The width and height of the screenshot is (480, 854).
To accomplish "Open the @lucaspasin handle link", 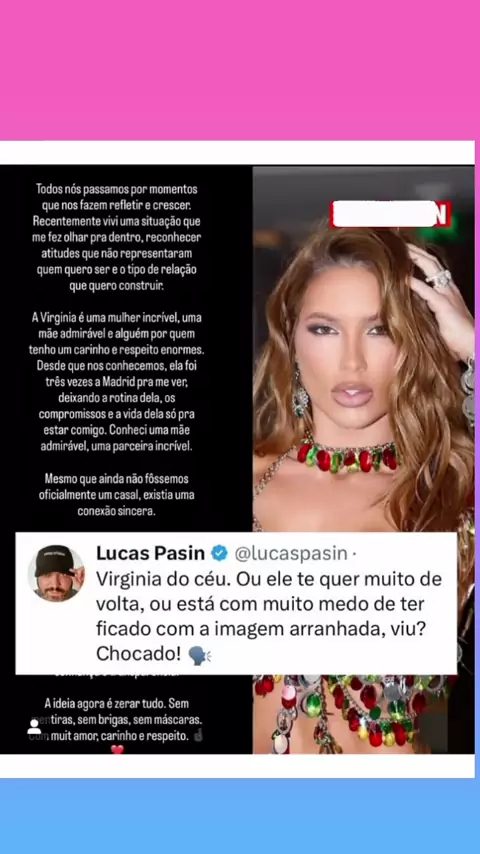I will [x=291, y=553].
